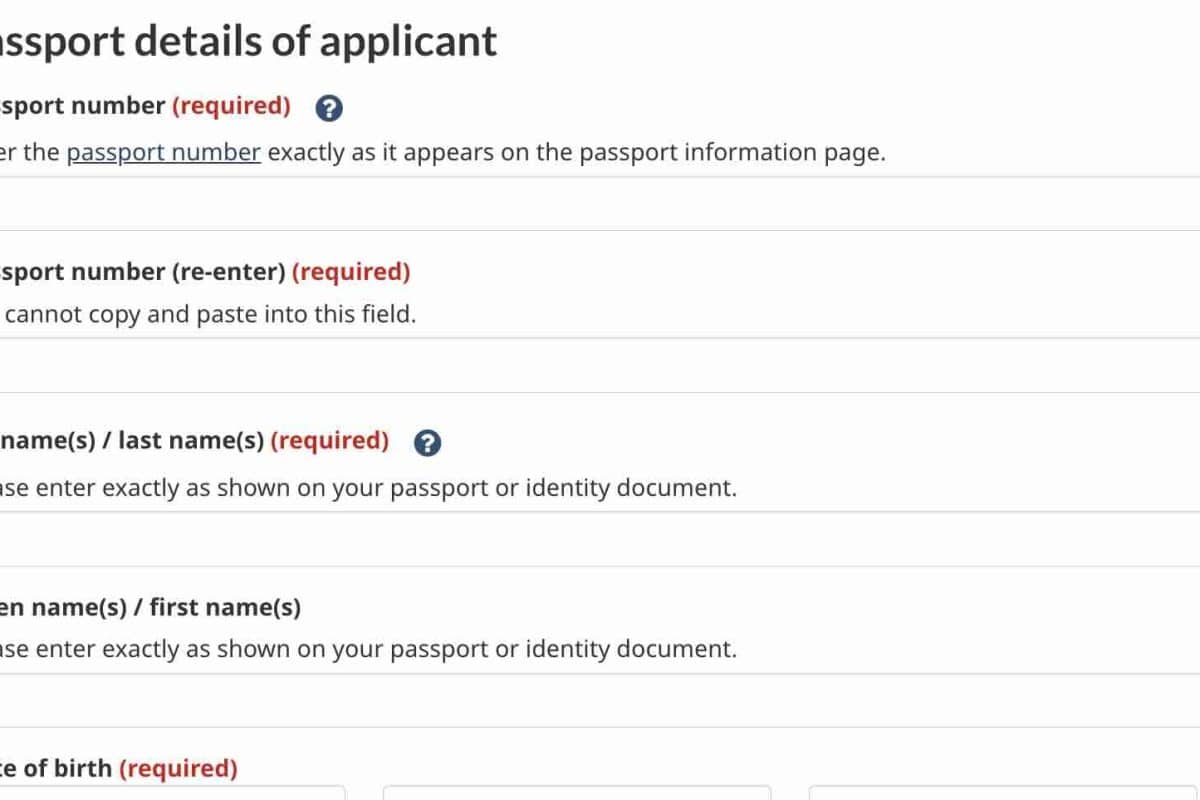This screenshot has height=800, width=1200.
Task: Click the 'first name(s)' field label
Action: (x=150, y=607)
